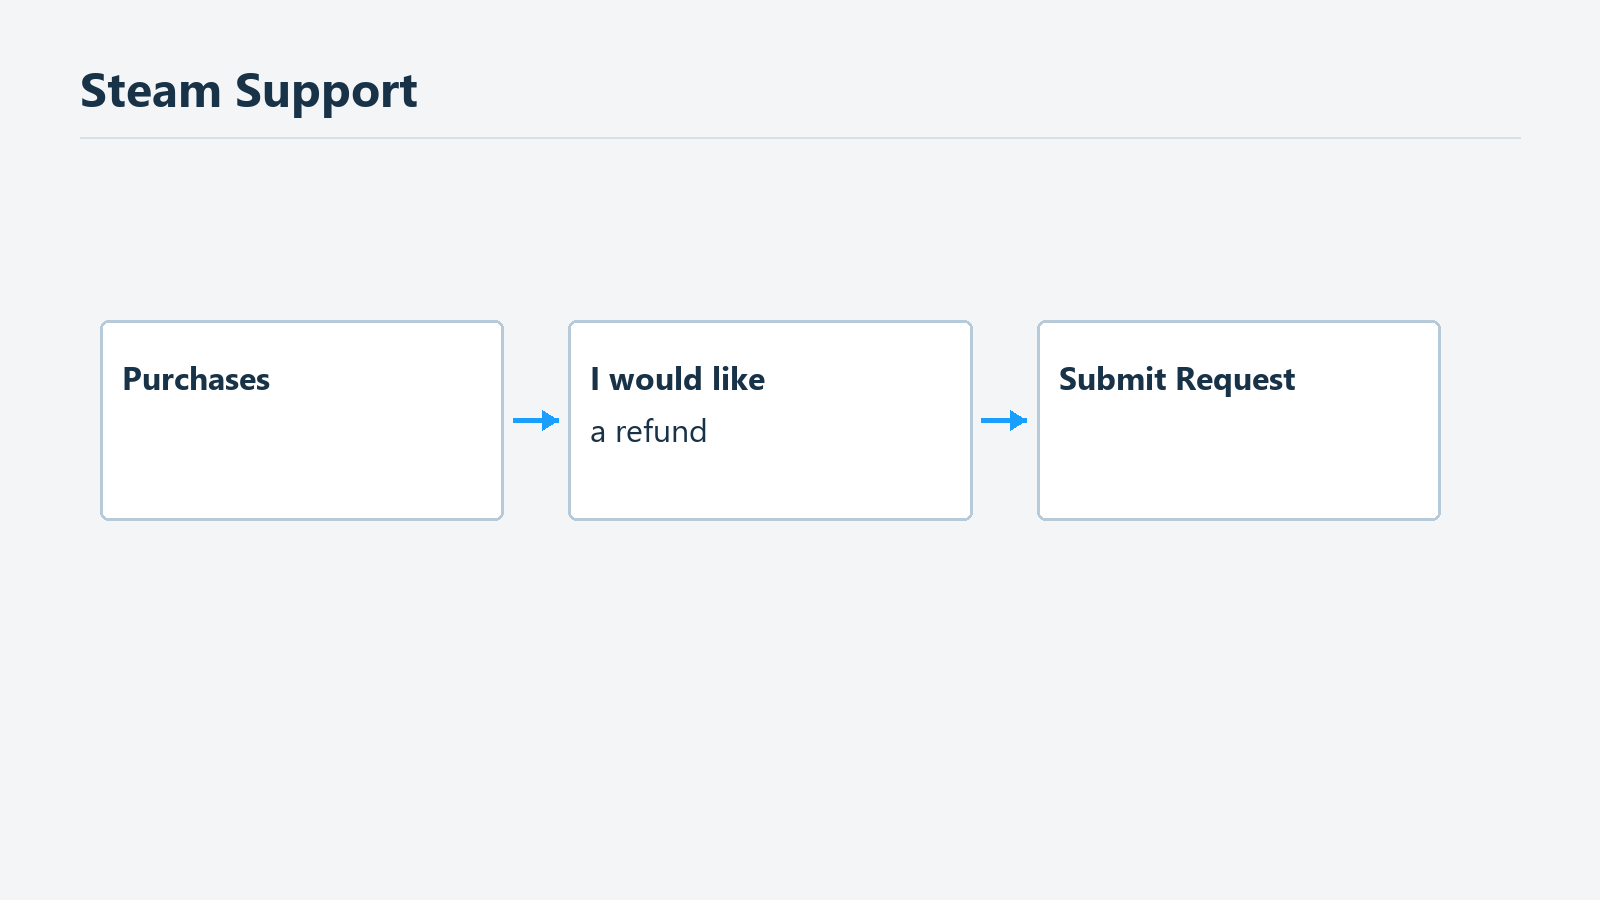The height and width of the screenshot is (900, 1600).
Task: Click the word 'like' in middle card
Action: coord(739,379)
